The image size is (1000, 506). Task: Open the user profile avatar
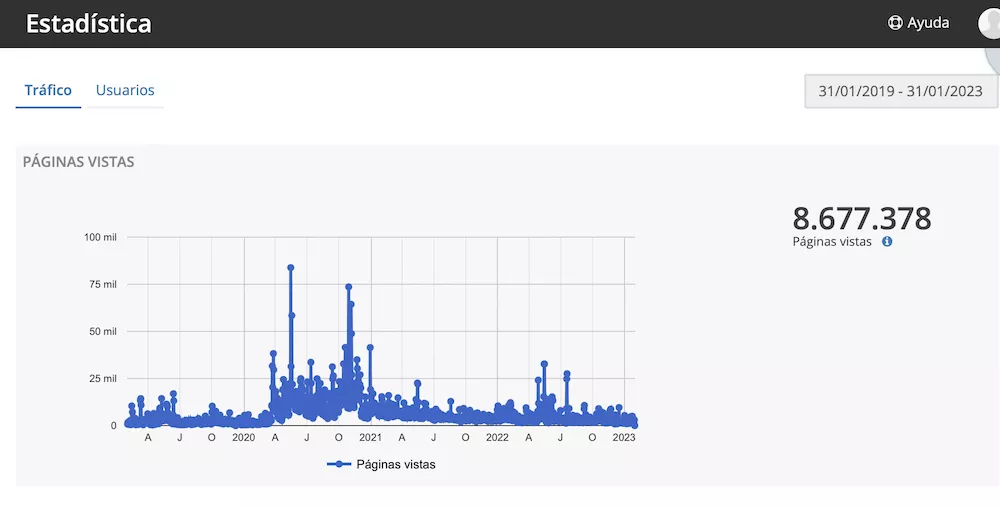(x=990, y=23)
